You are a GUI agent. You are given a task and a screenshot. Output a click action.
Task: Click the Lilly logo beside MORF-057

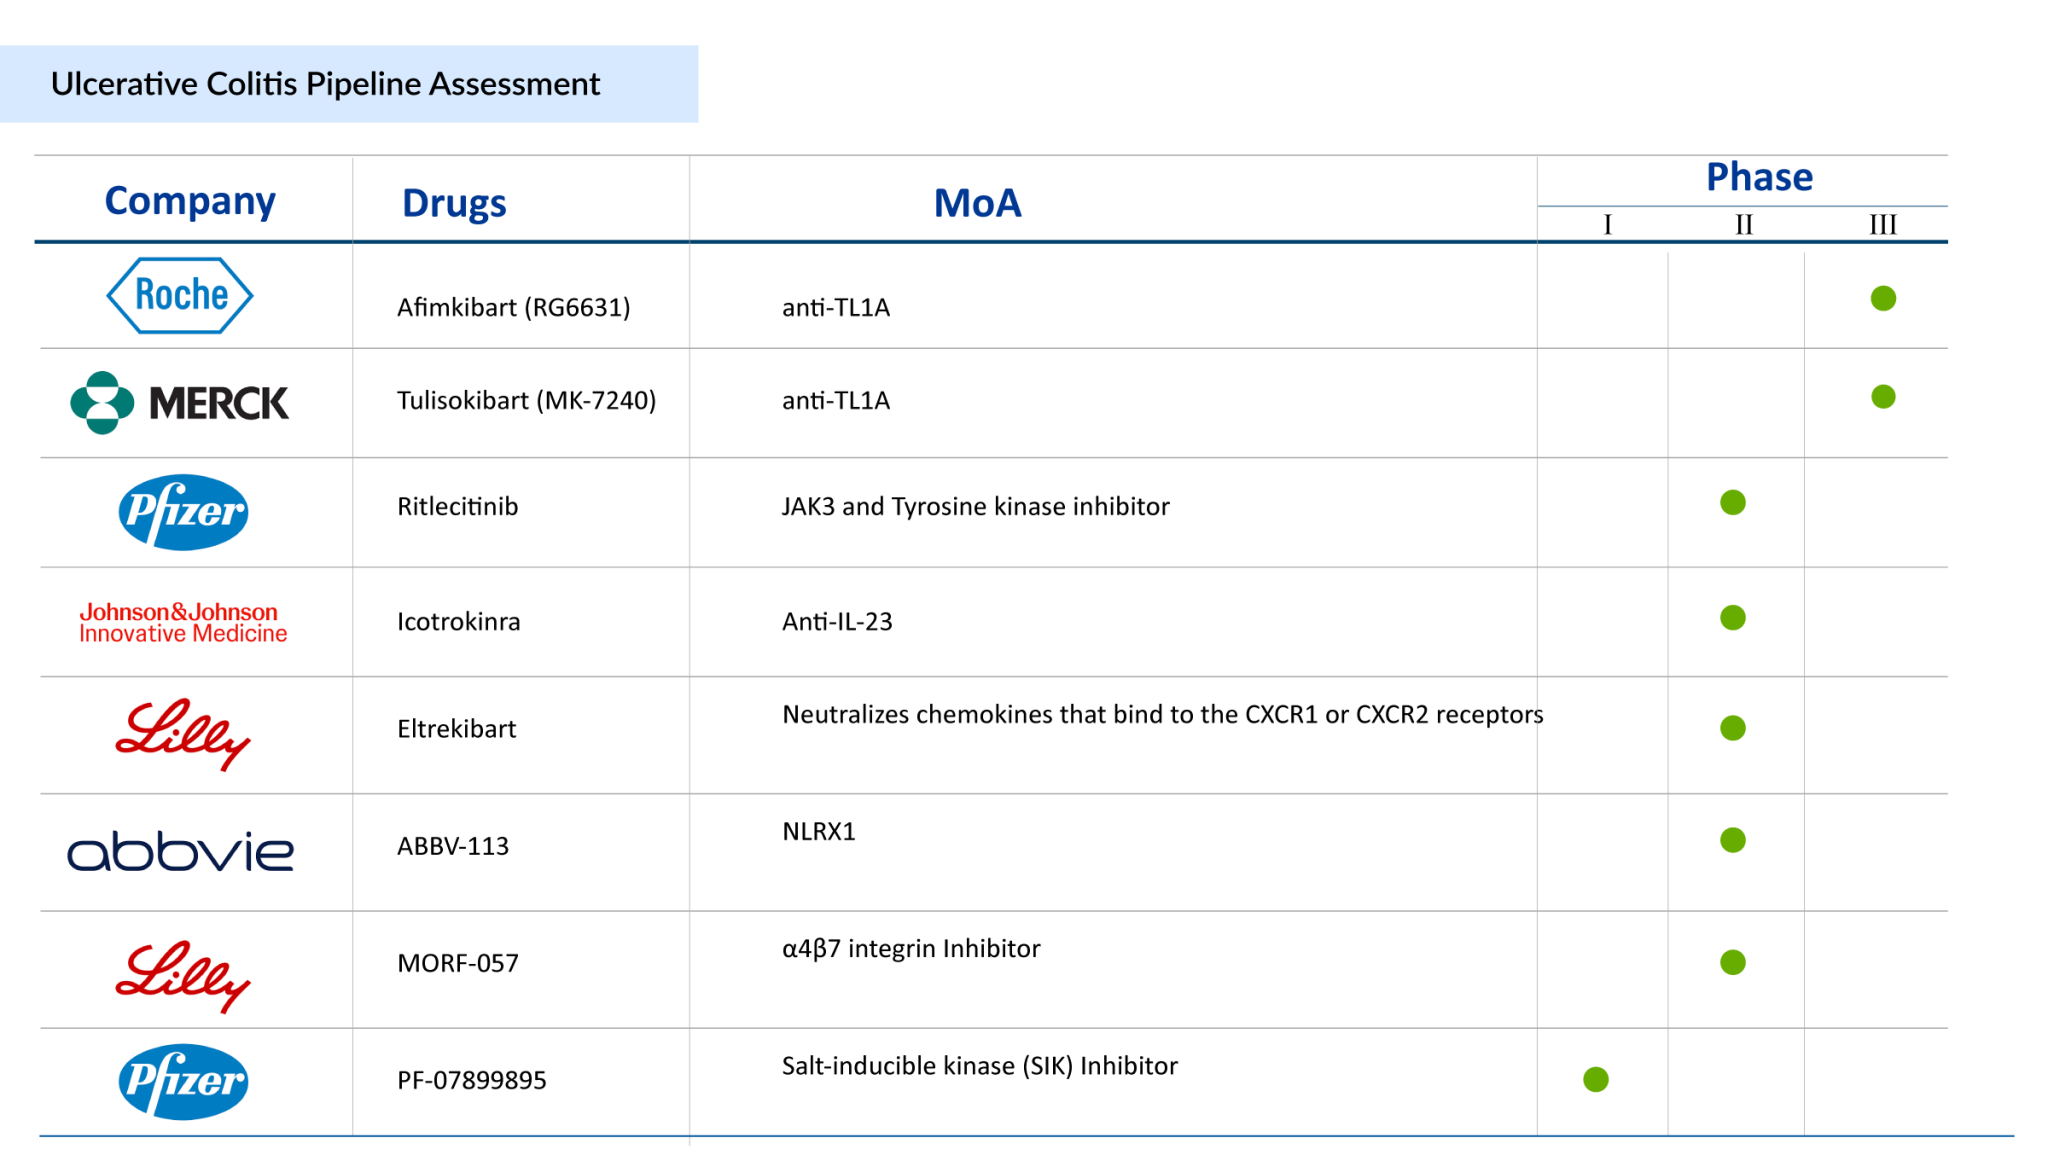183,976
